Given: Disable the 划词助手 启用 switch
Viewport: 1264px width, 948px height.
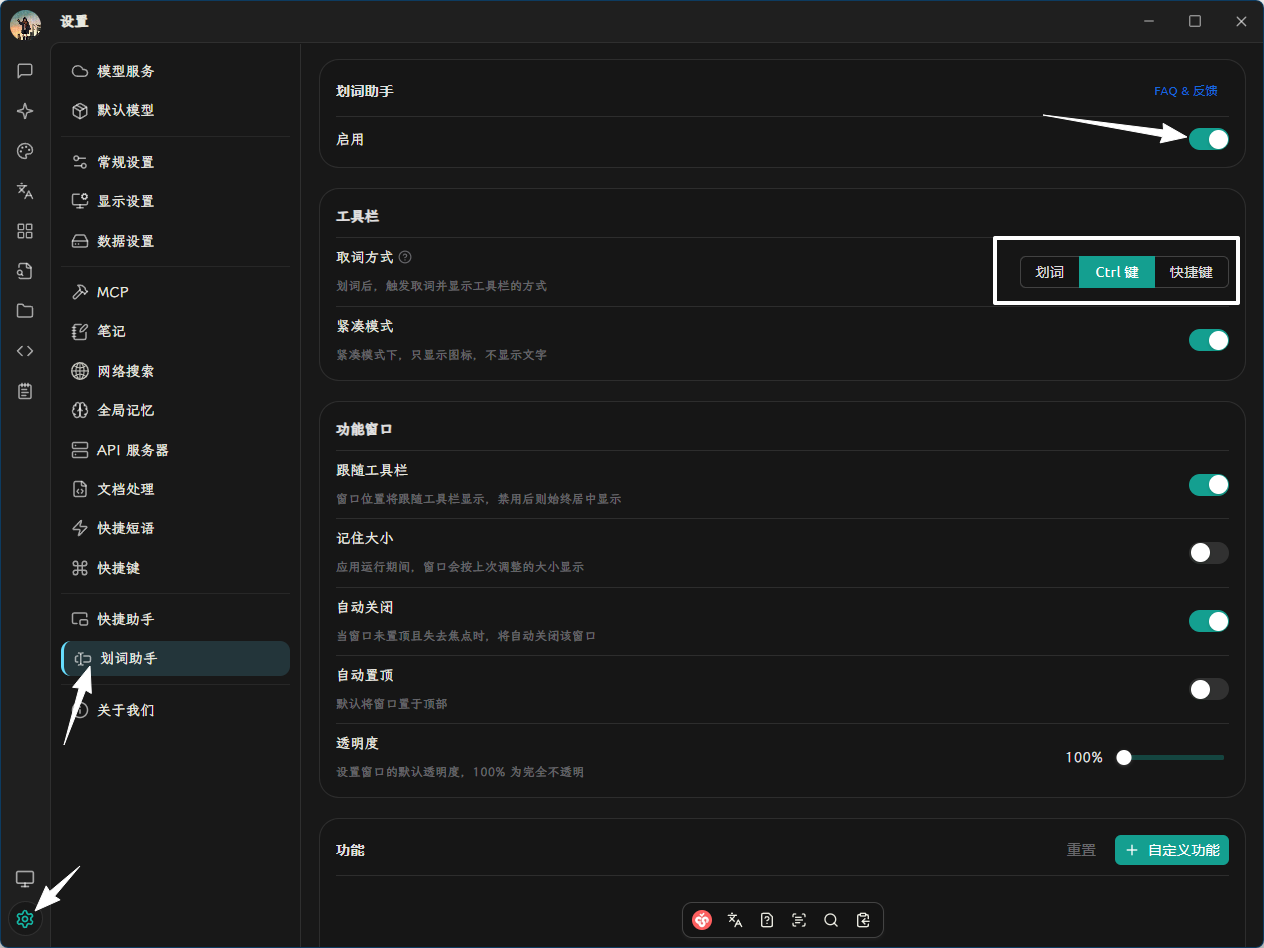Looking at the screenshot, I should [x=1208, y=139].
